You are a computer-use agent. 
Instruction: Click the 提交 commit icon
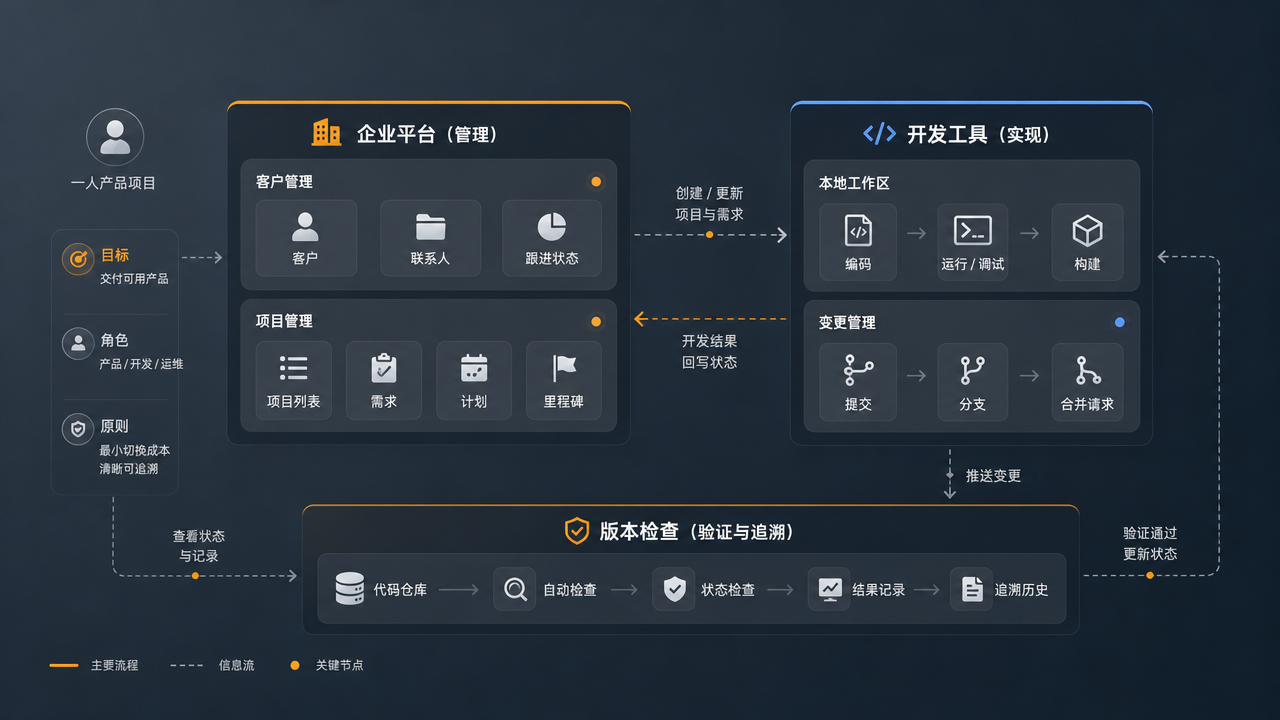pos(858,371)
